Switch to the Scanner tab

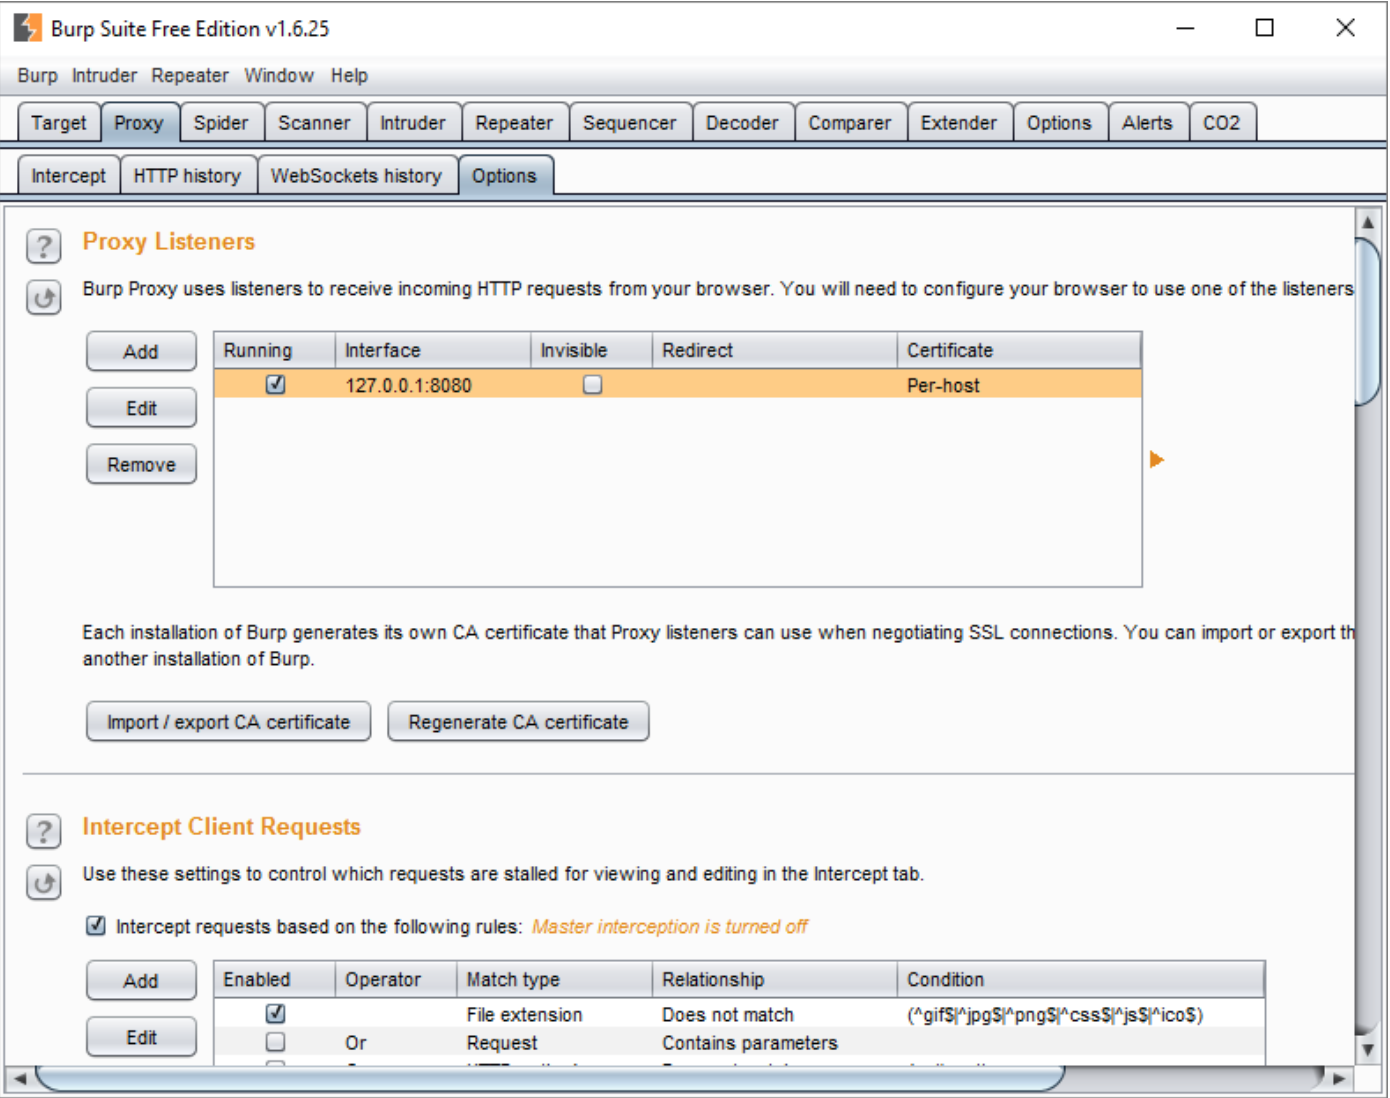(x=314, y=123)
